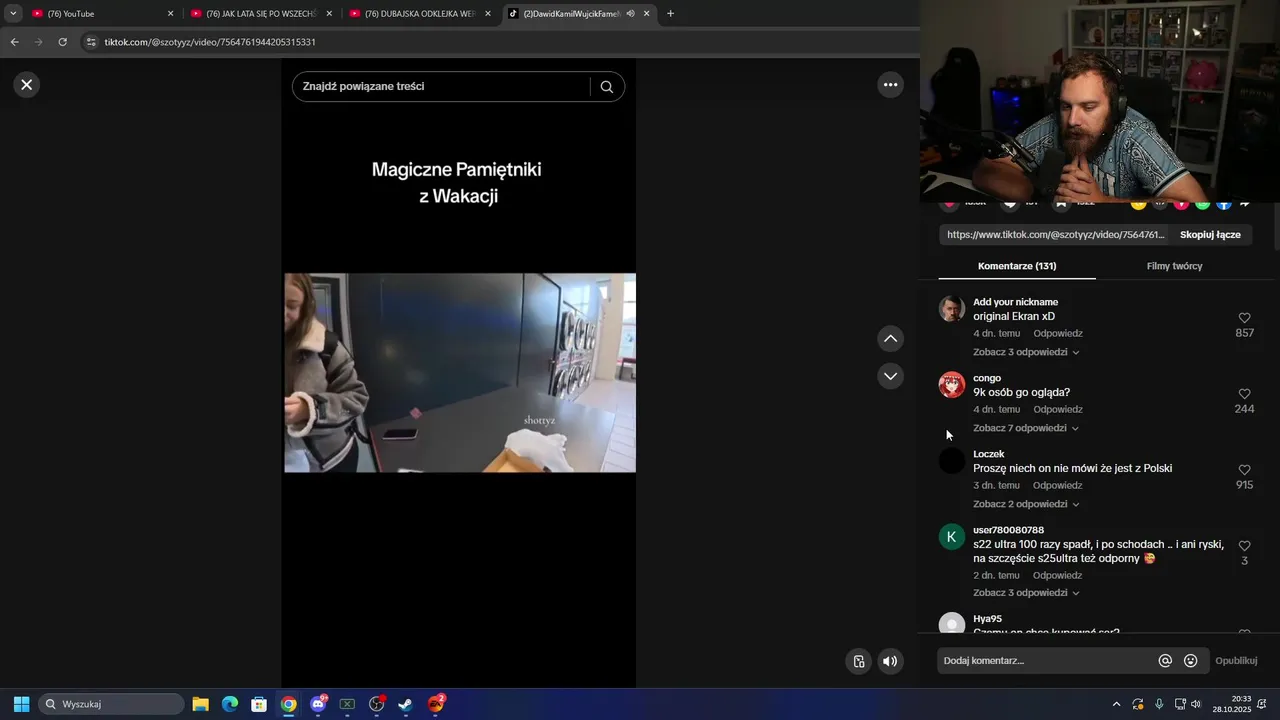Expand 'Zobacz 7 odpowiedzi' under congo's comment
This screenshot has height=720, width=1280.
(x=1026, y=428)
